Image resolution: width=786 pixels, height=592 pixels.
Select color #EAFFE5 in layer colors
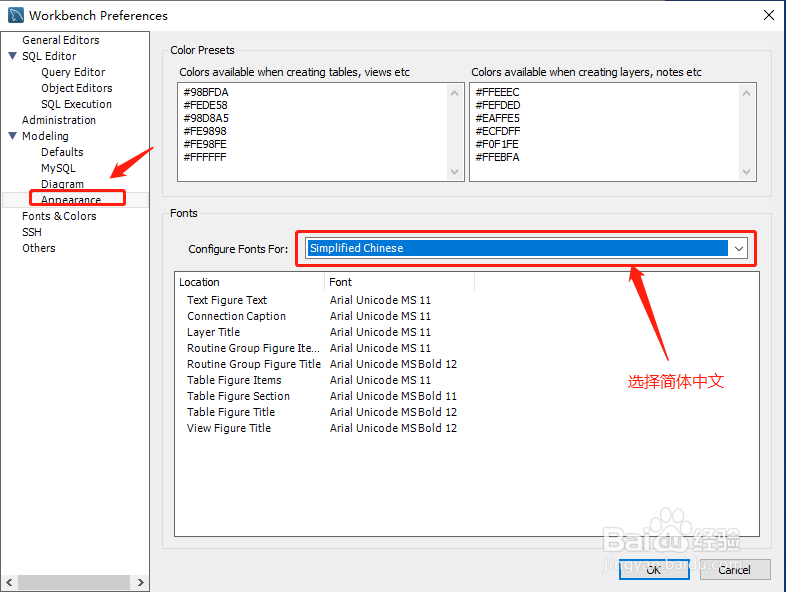pyautogui.click(x=497, y=118)
